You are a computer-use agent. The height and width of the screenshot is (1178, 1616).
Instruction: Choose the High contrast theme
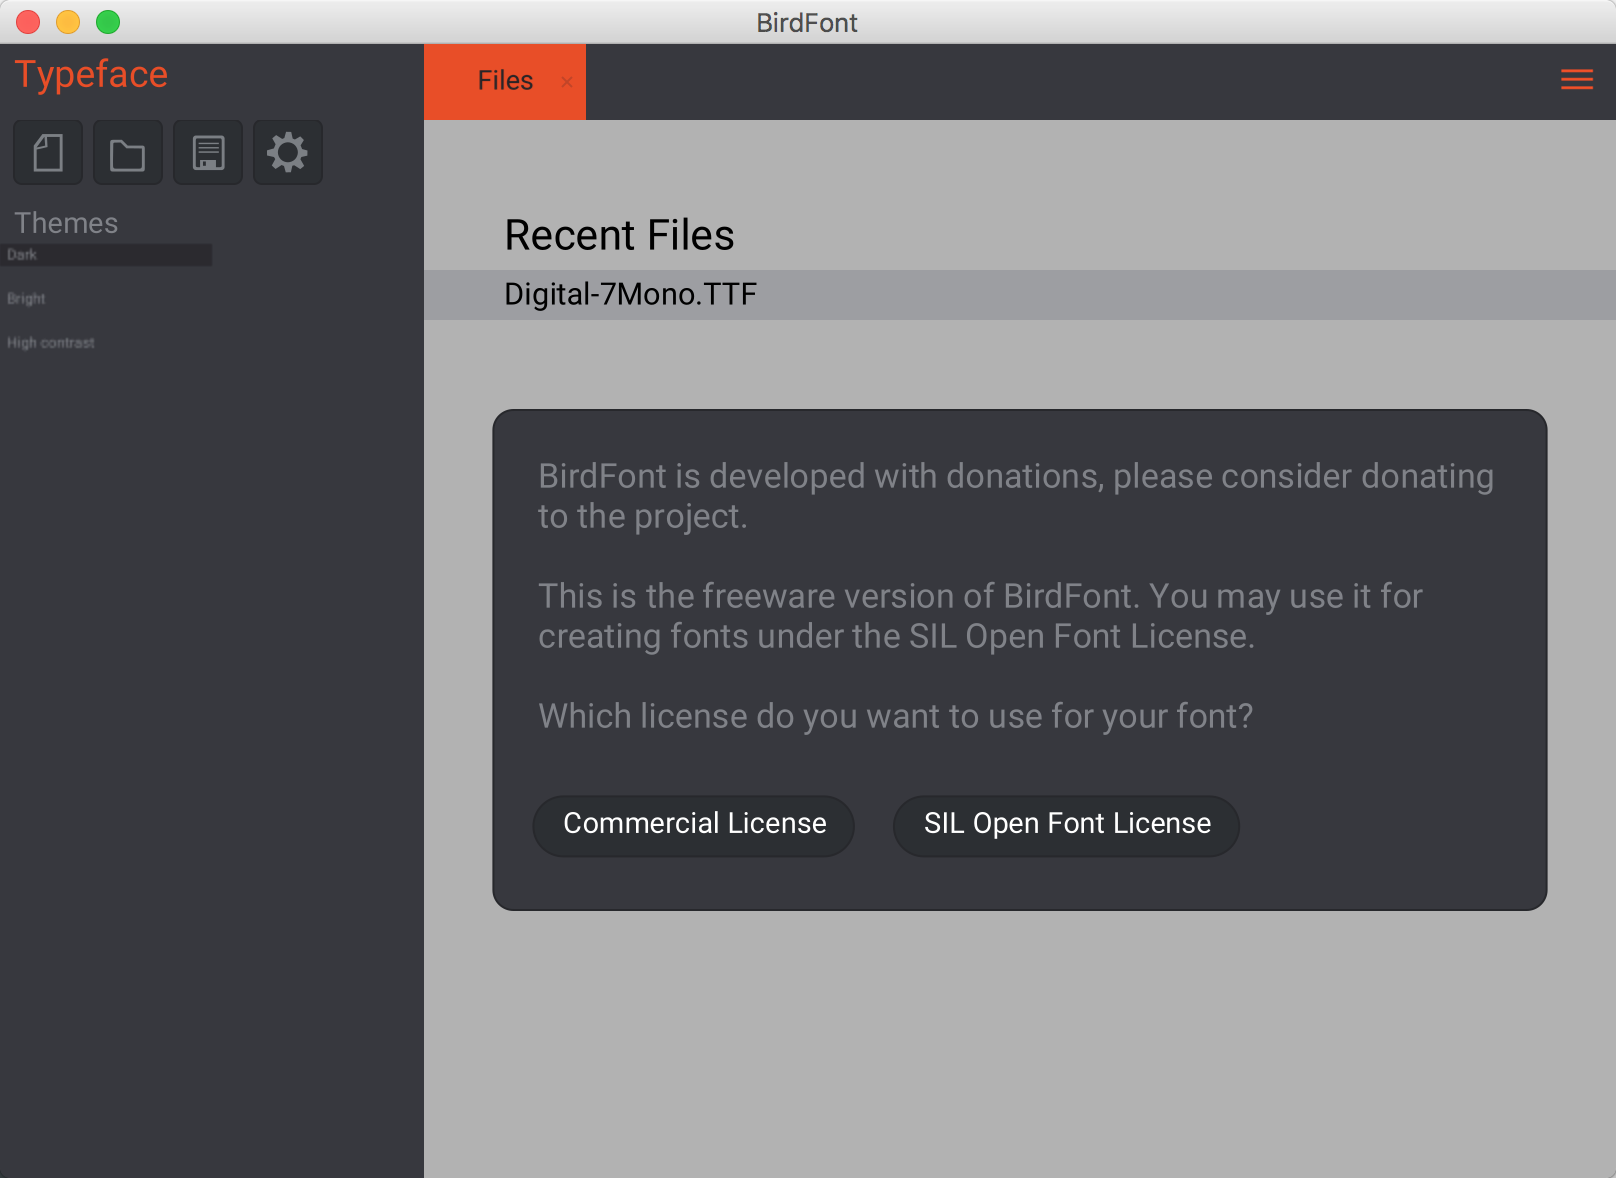tap(51, 343)
